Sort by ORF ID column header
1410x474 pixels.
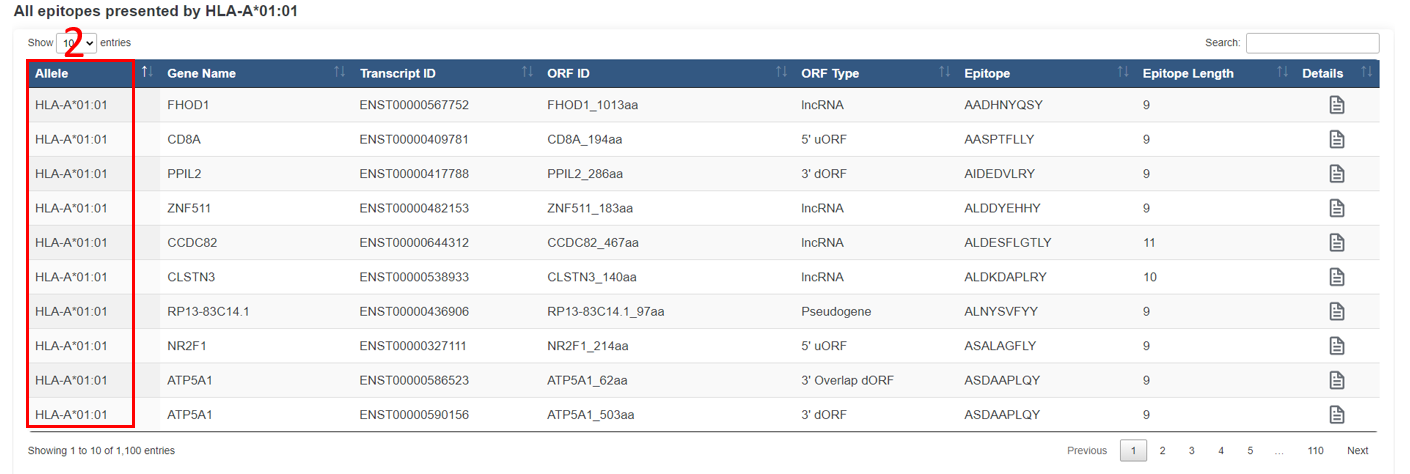569,73
